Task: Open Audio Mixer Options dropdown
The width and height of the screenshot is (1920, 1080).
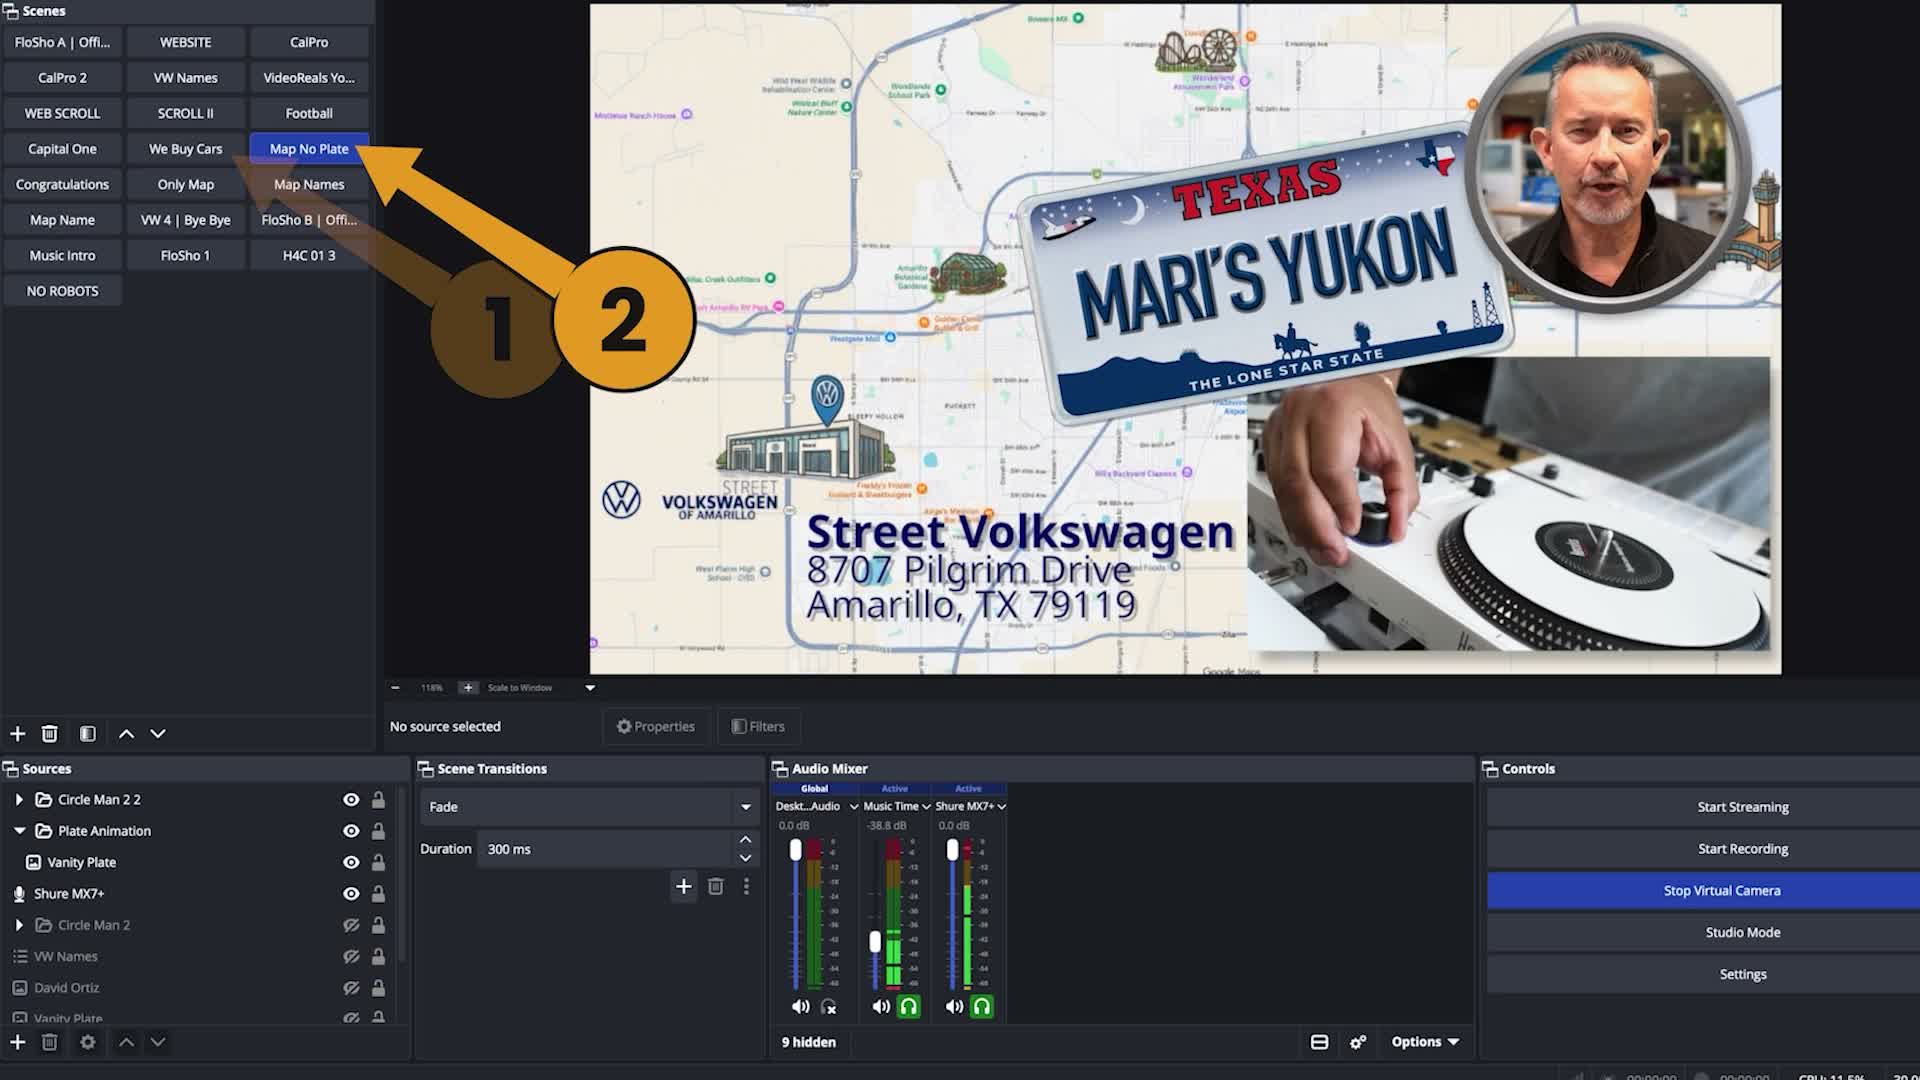Action: (1425, 1042)
